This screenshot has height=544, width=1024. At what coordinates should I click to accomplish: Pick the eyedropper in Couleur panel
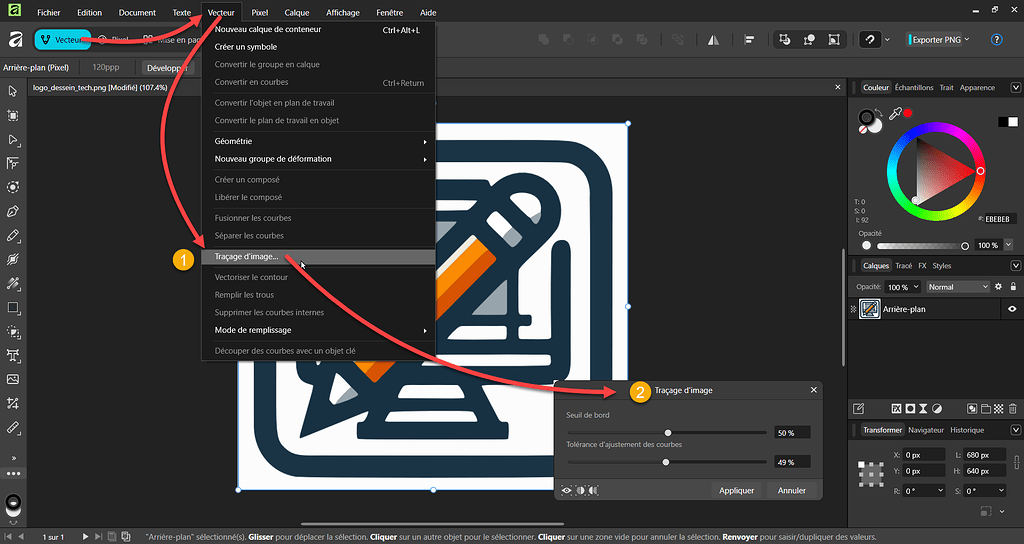[895, 115]
